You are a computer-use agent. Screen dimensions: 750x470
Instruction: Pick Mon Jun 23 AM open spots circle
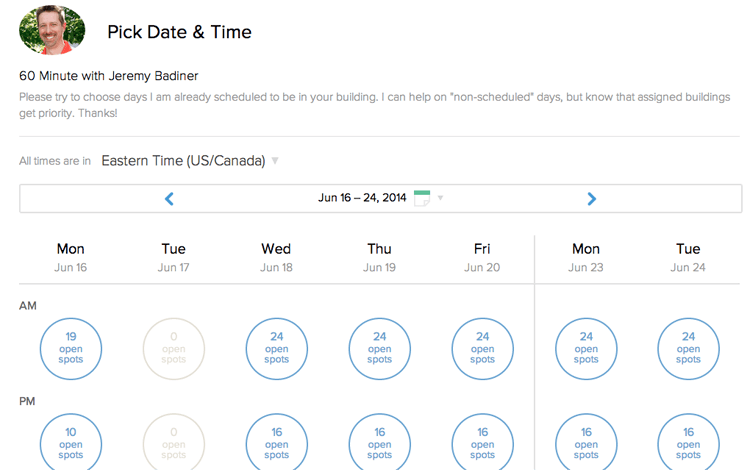[586, 349]
